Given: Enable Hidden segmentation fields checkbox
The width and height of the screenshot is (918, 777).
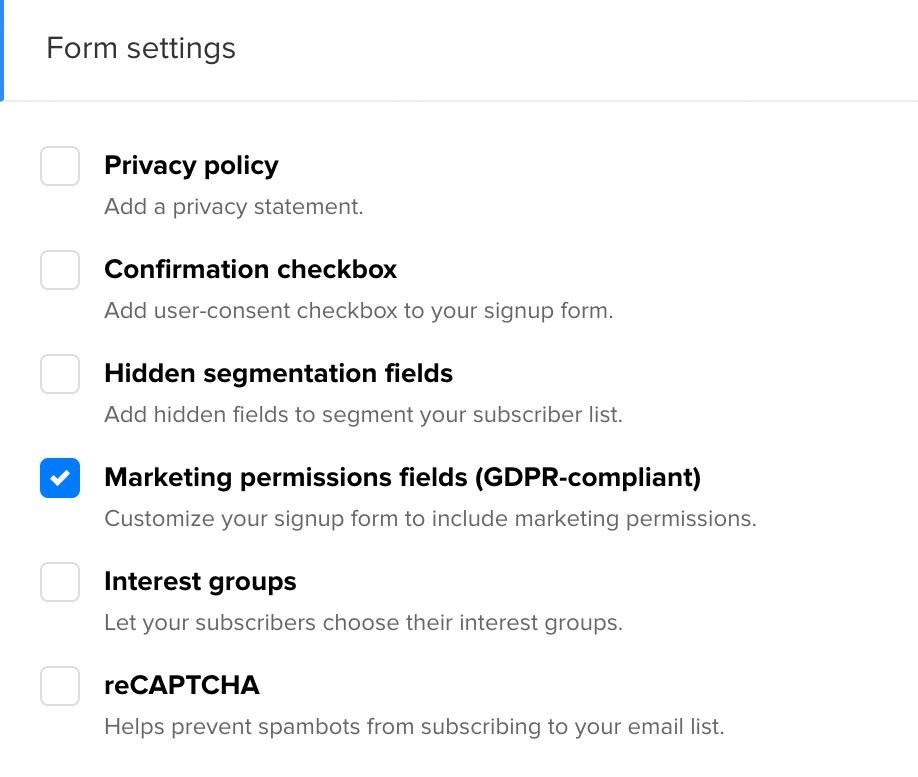Looking at the screenshot, I should pos(60,374).
